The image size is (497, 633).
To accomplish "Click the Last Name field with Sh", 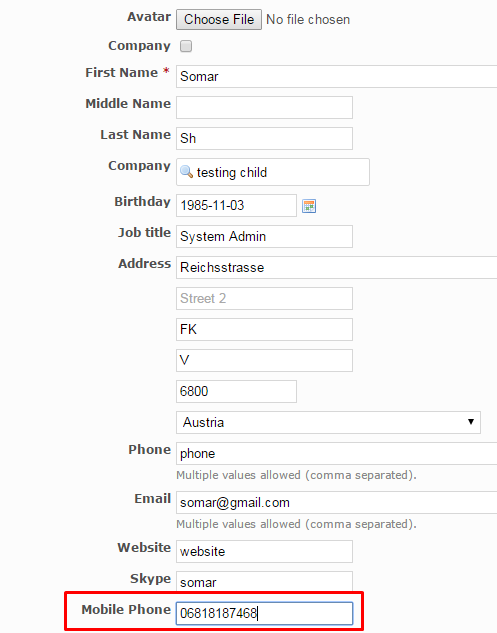I will tap(264, 138).
